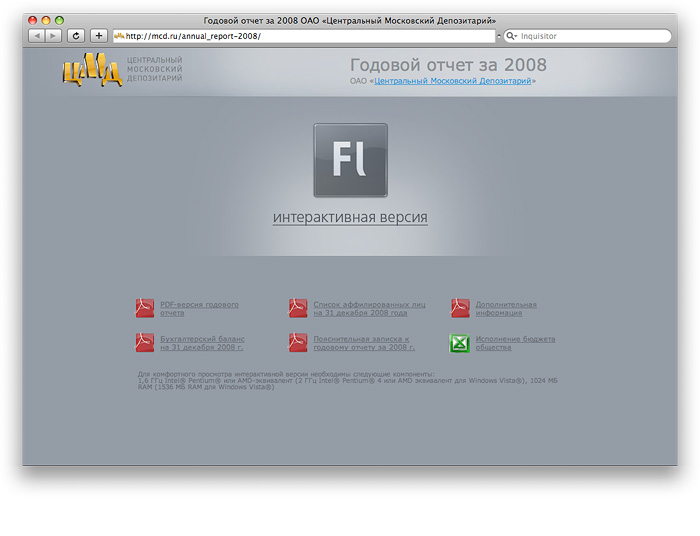Click the large Flash Fl icon

(x=350, y=160)
